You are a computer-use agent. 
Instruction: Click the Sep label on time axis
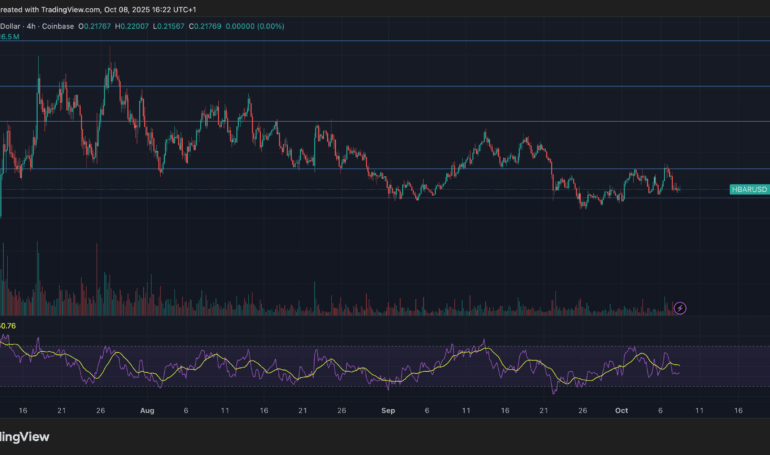389,410
